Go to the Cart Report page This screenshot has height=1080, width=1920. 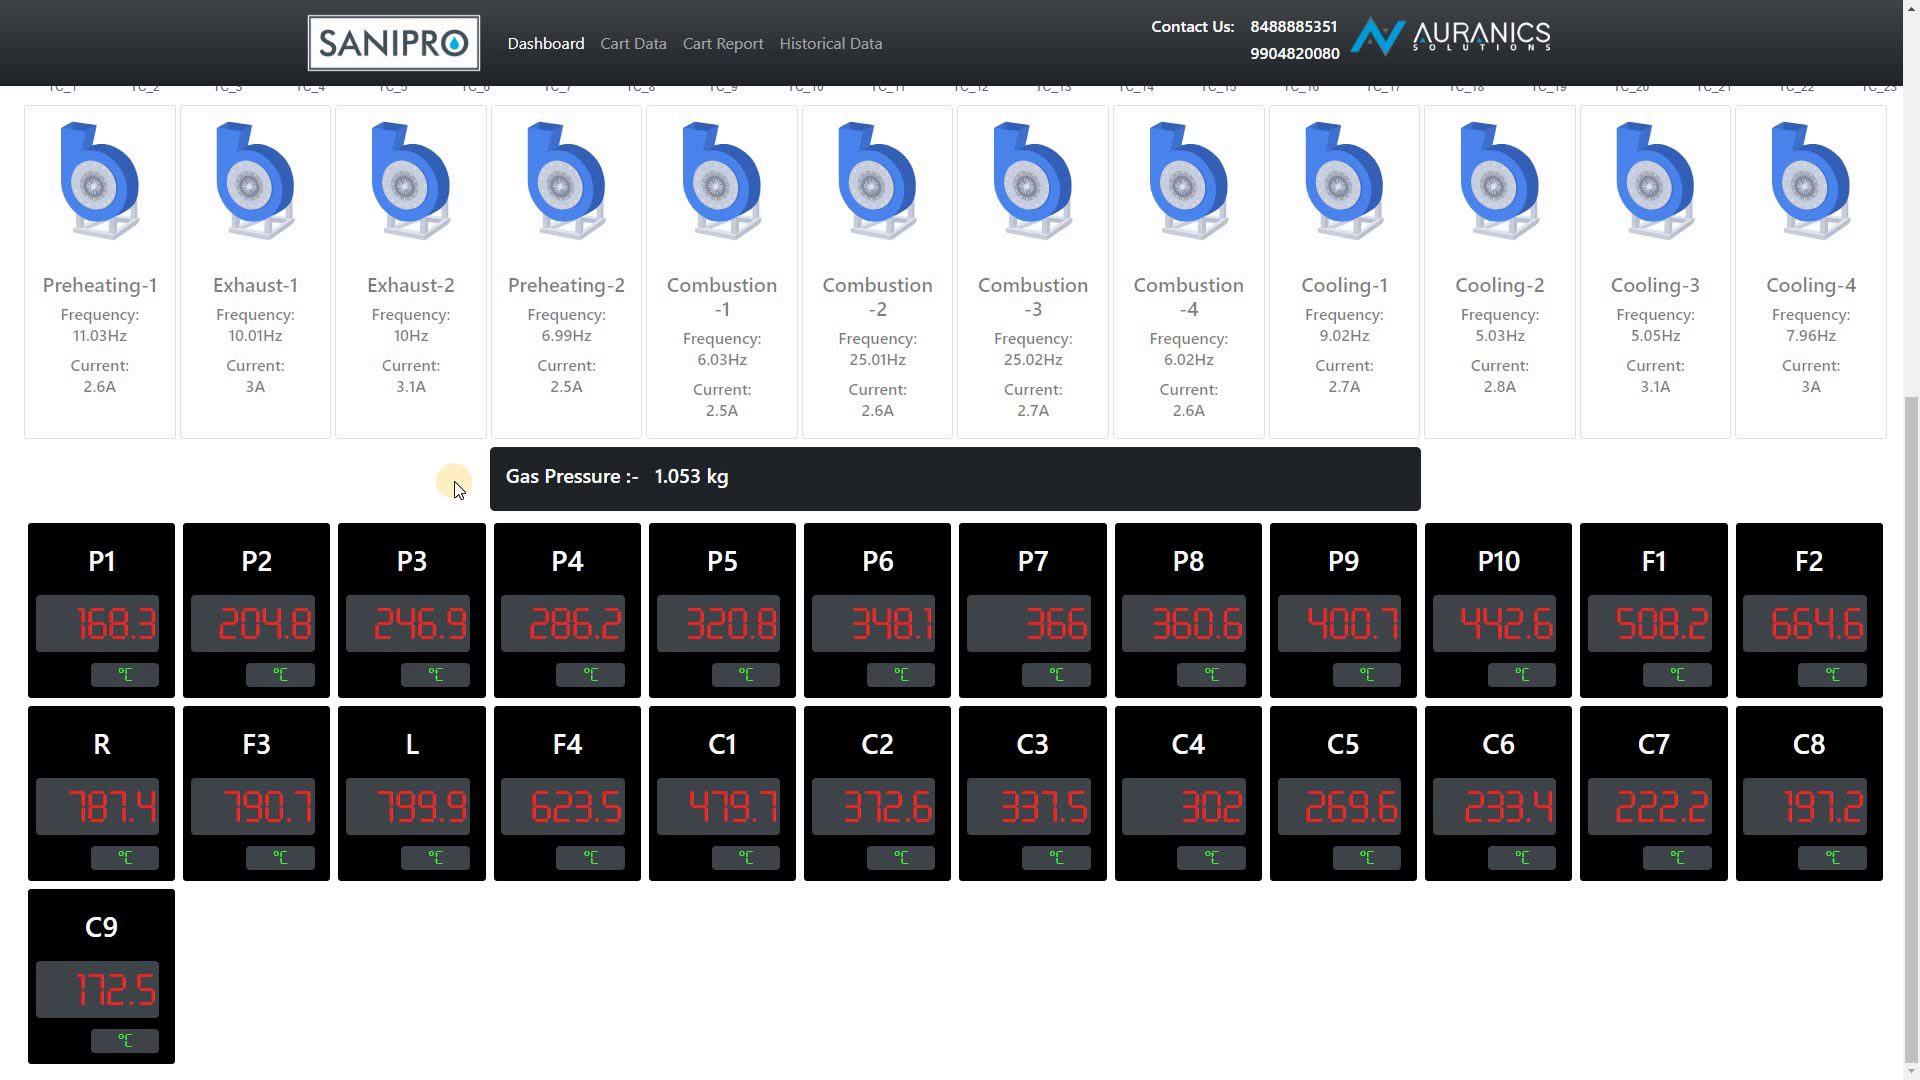(x=722, y=44)
